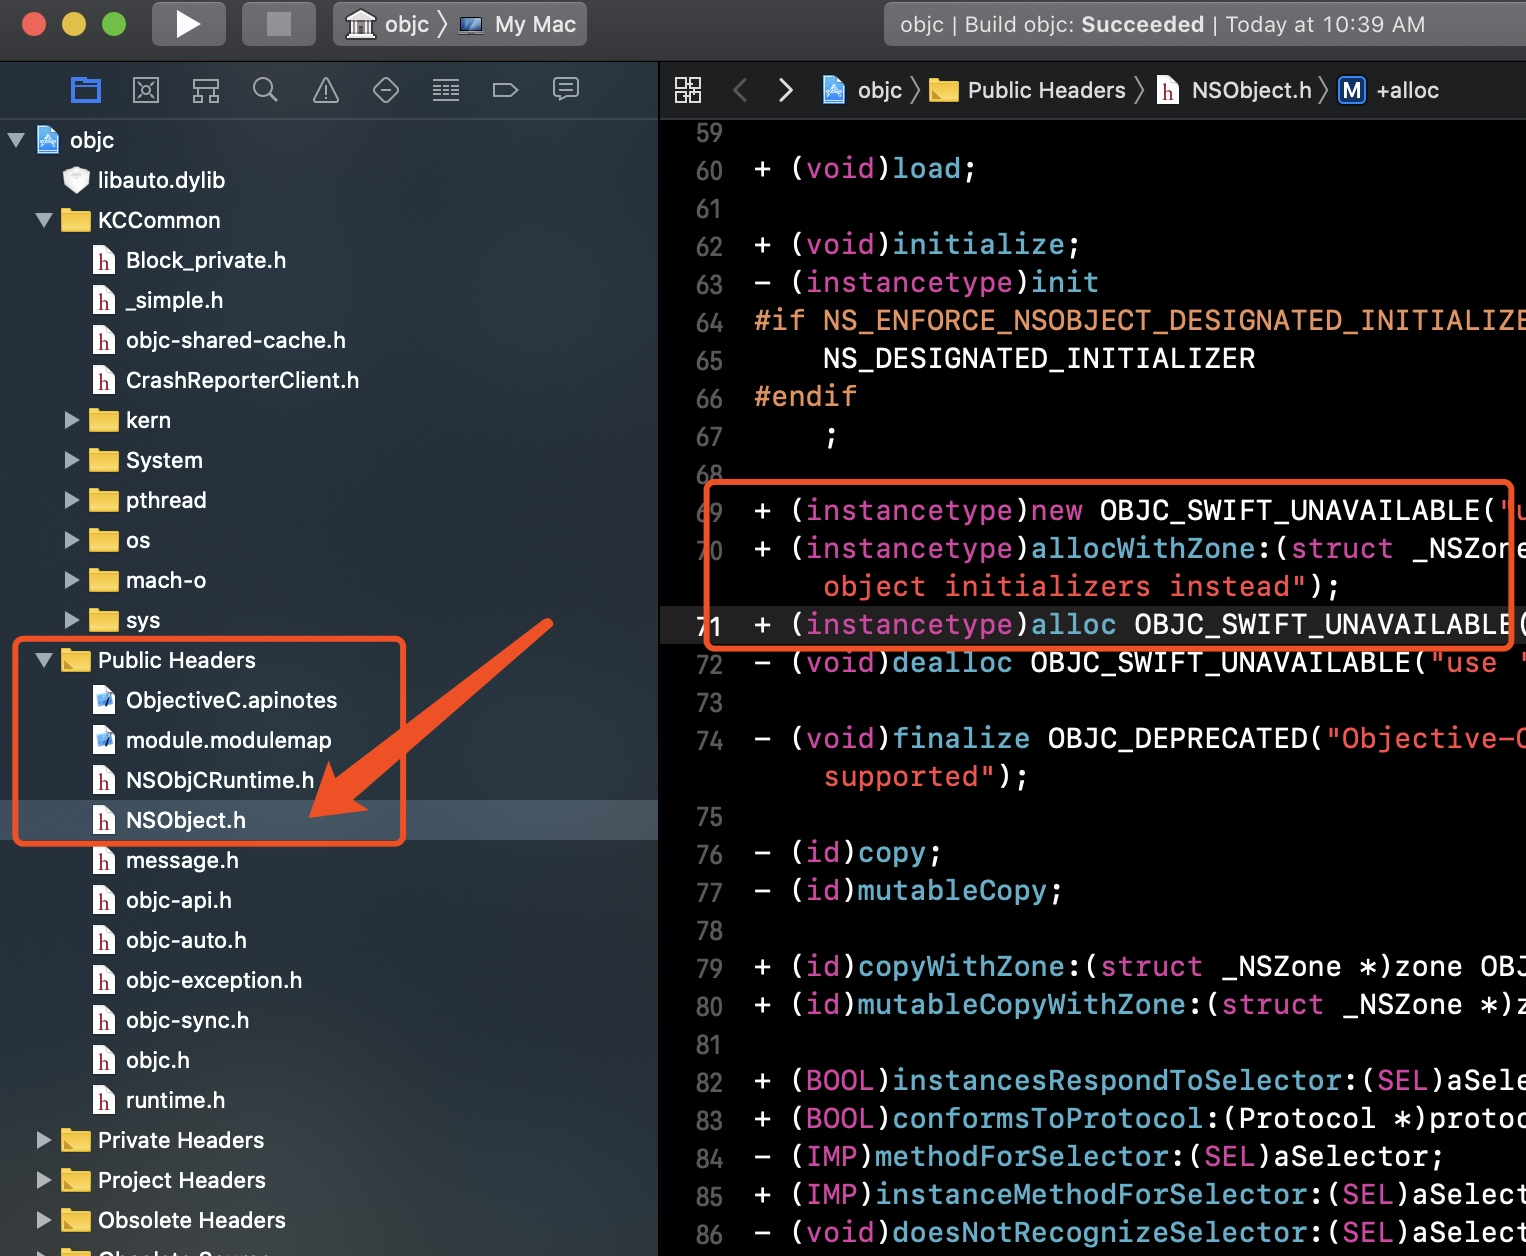Click the 'load' method name on line 60
Screen dimensions: 1526x1256
926,168
